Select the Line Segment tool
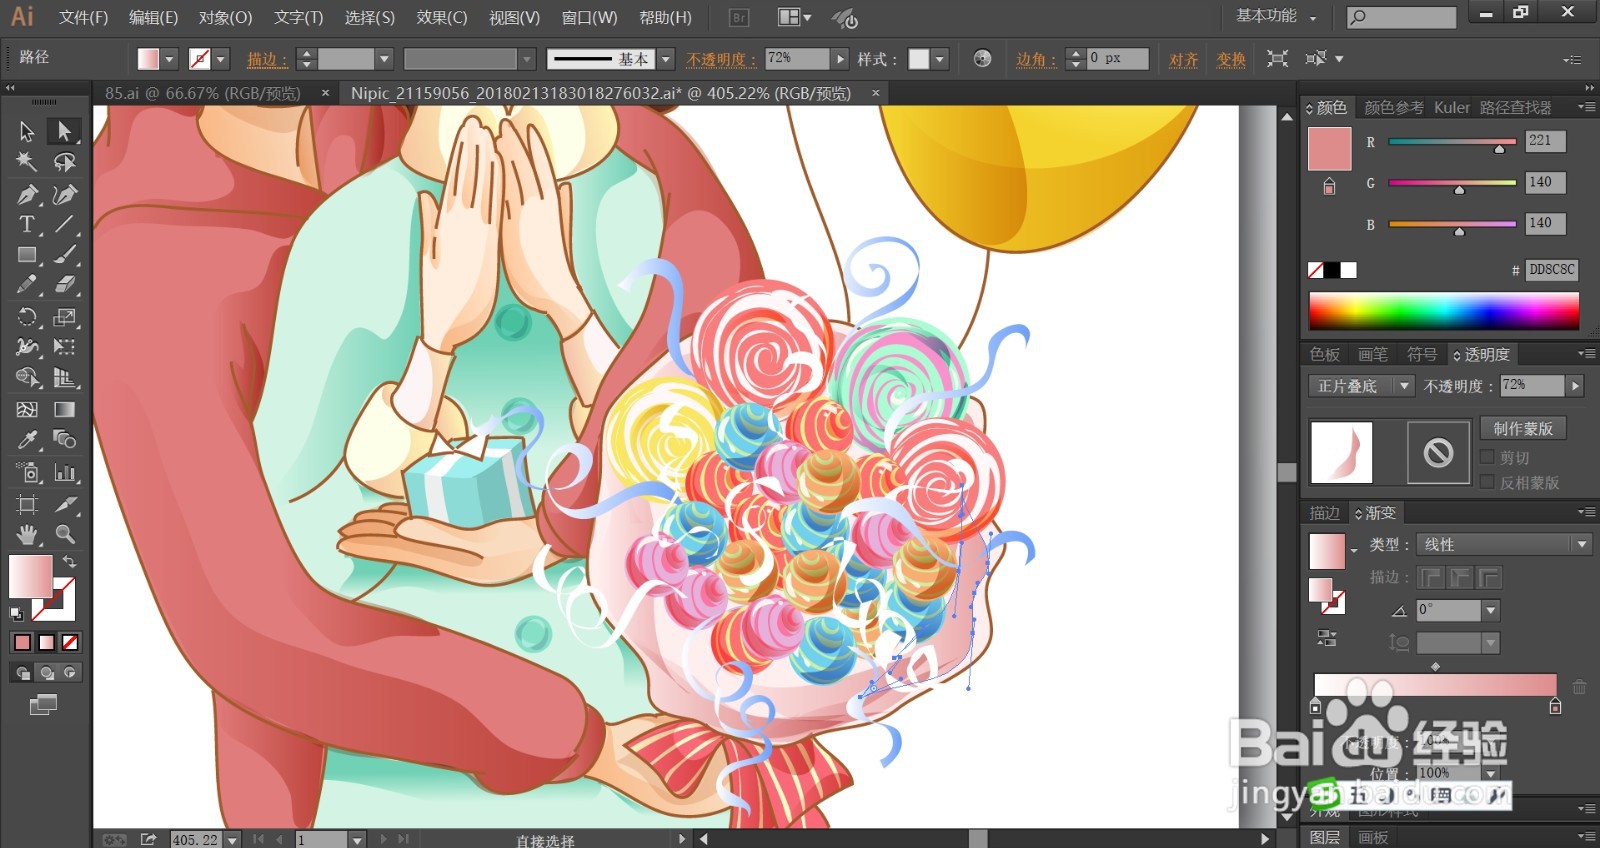1600x848 pixels. tap(65, 224)
